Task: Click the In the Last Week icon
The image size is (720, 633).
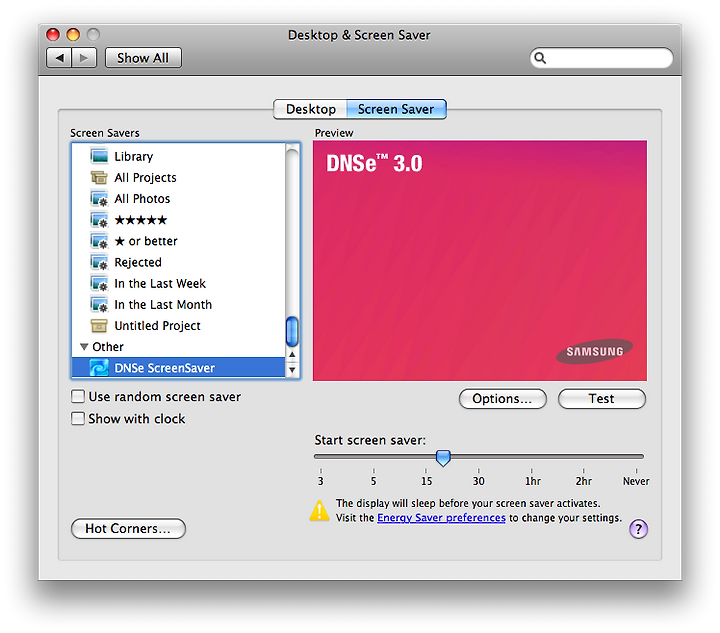Action: point(99,283)
